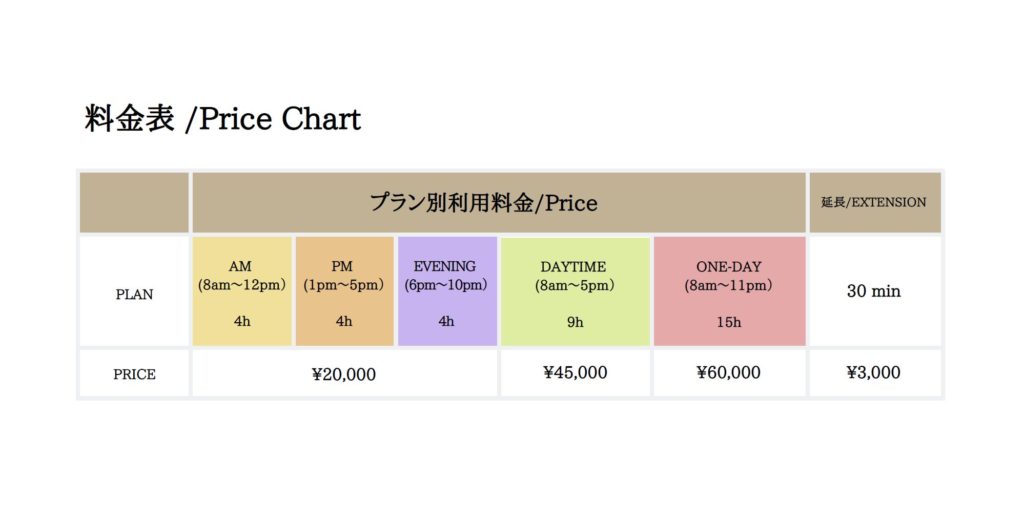Click the PRICE row label
The height and width of the screenshot is (522, 1024).
tap(134, 374)
